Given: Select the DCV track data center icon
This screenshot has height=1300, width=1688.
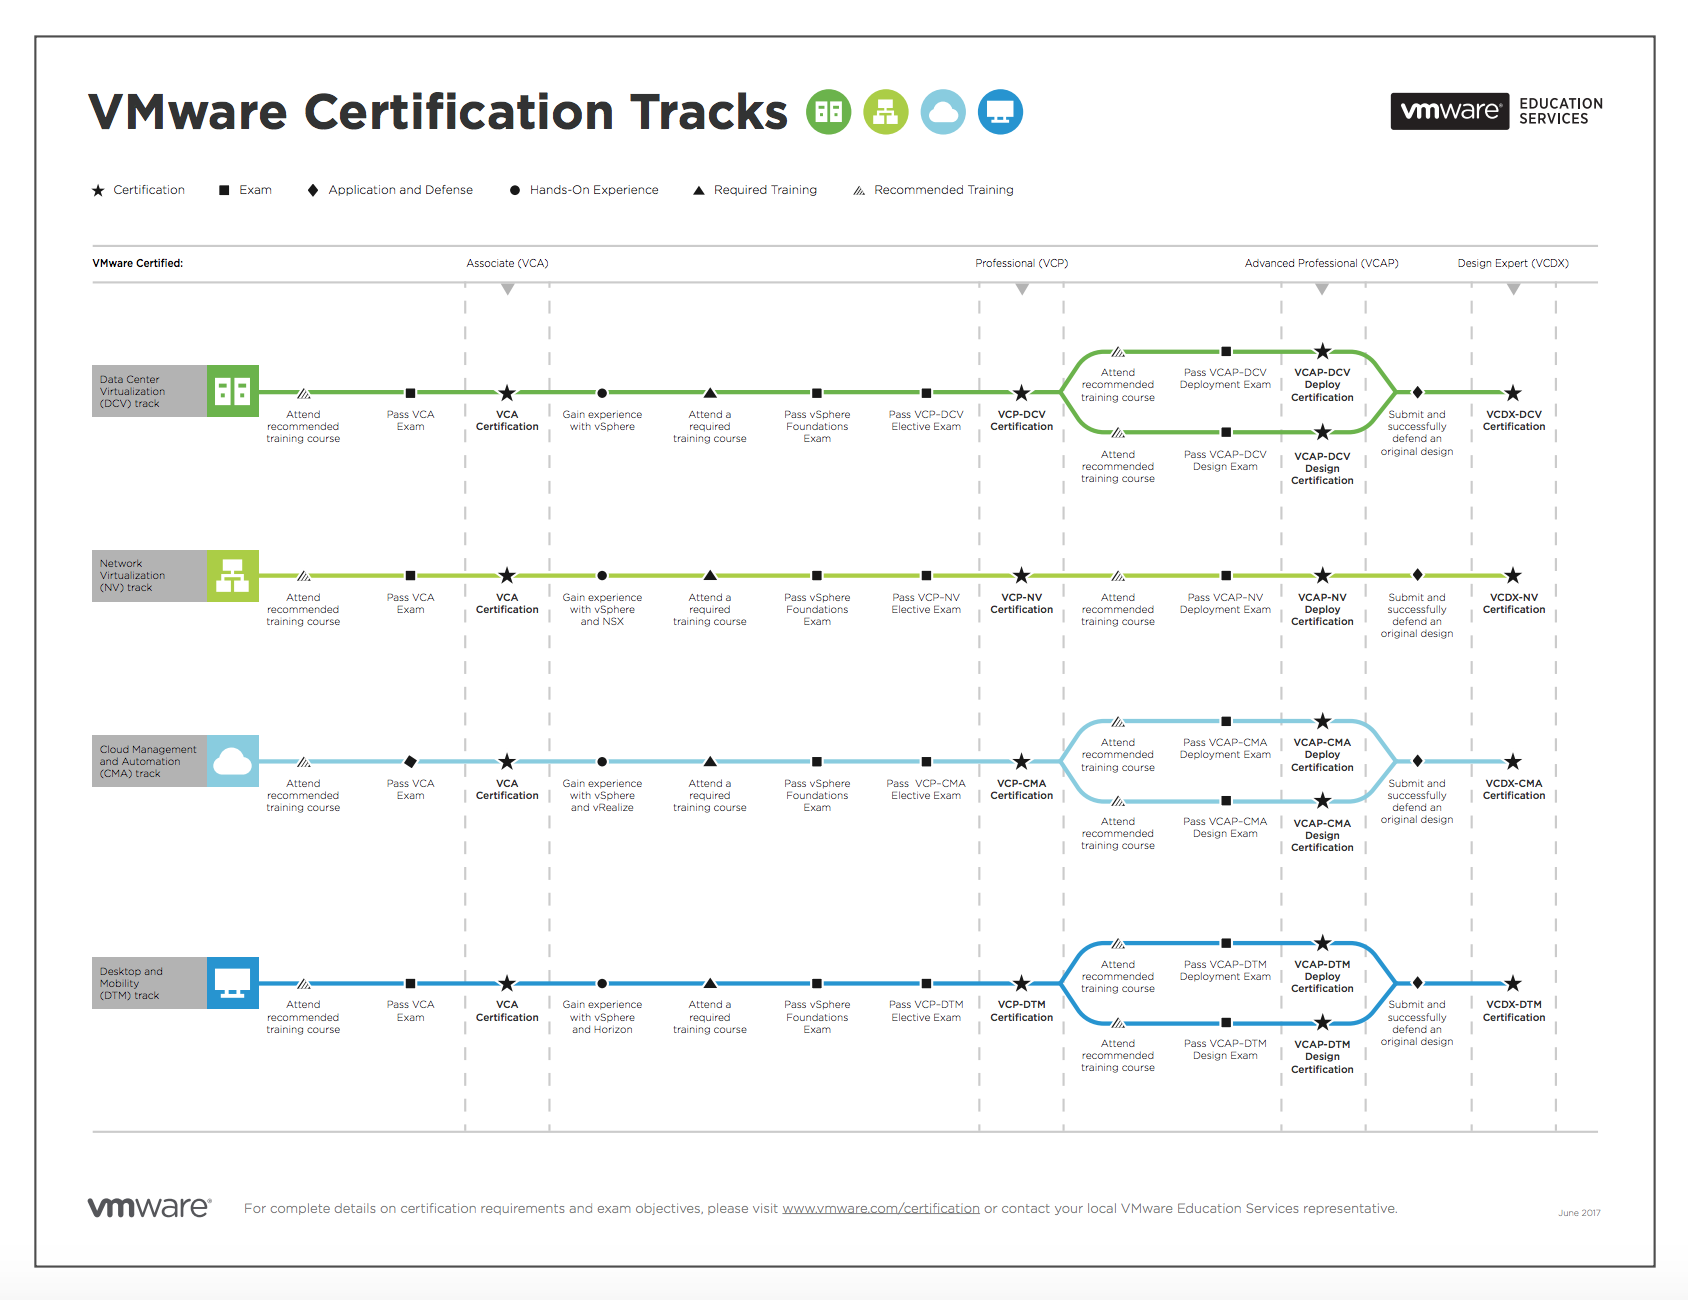Looking at the screenshot, I should click(233, 391).
